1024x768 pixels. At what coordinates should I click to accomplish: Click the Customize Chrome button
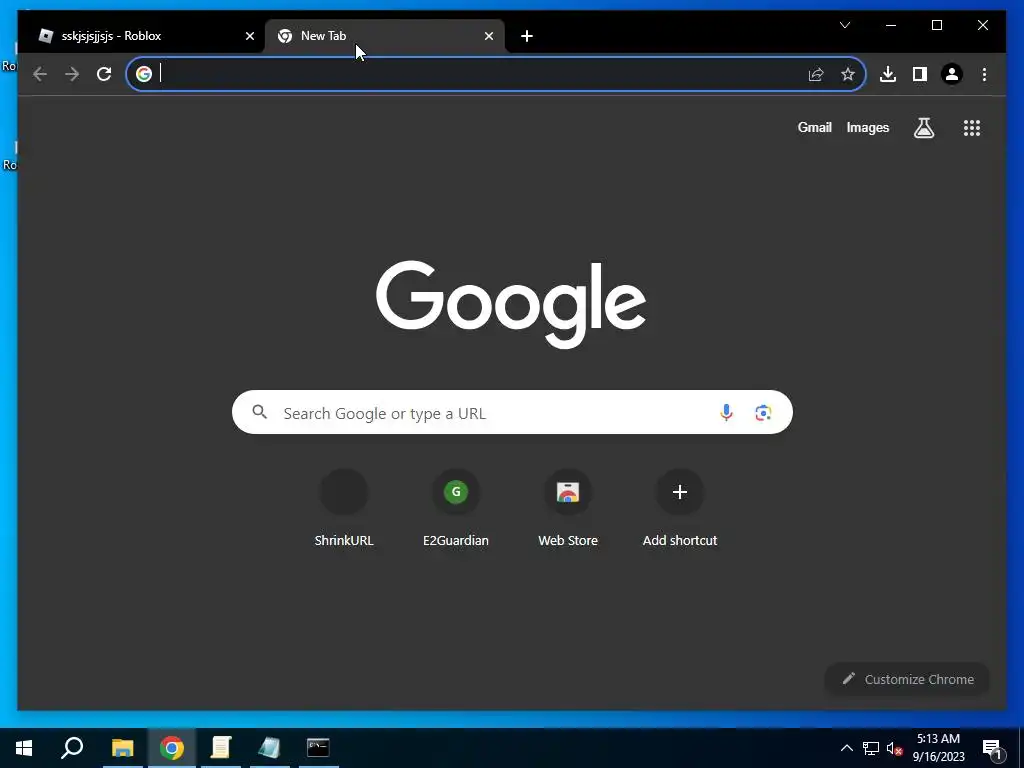click(x=907, y=679)
